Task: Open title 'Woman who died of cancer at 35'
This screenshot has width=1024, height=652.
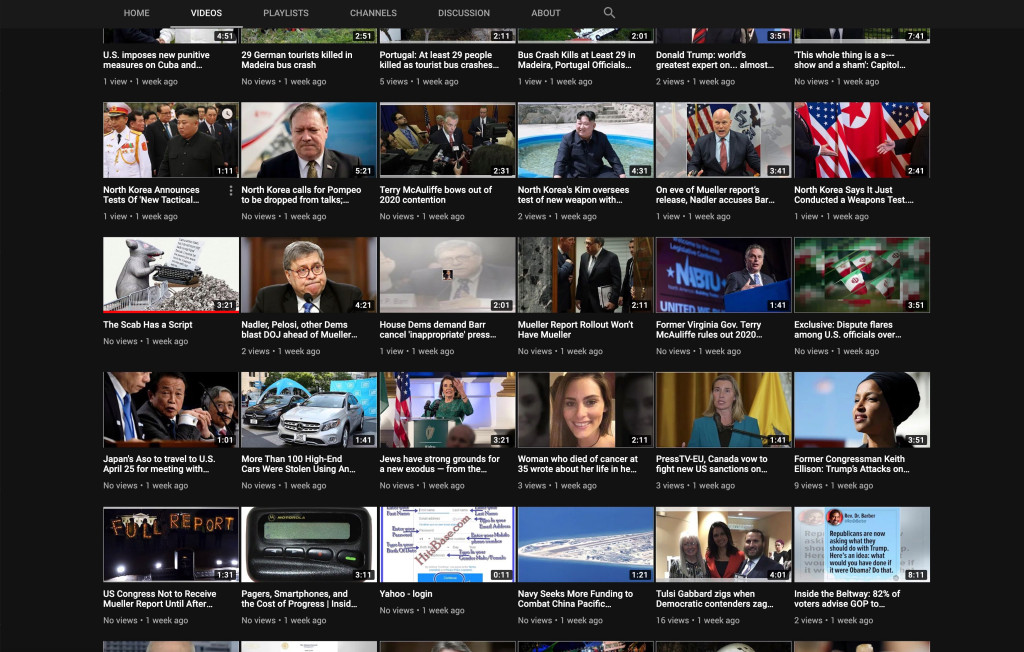Action: 577,464
